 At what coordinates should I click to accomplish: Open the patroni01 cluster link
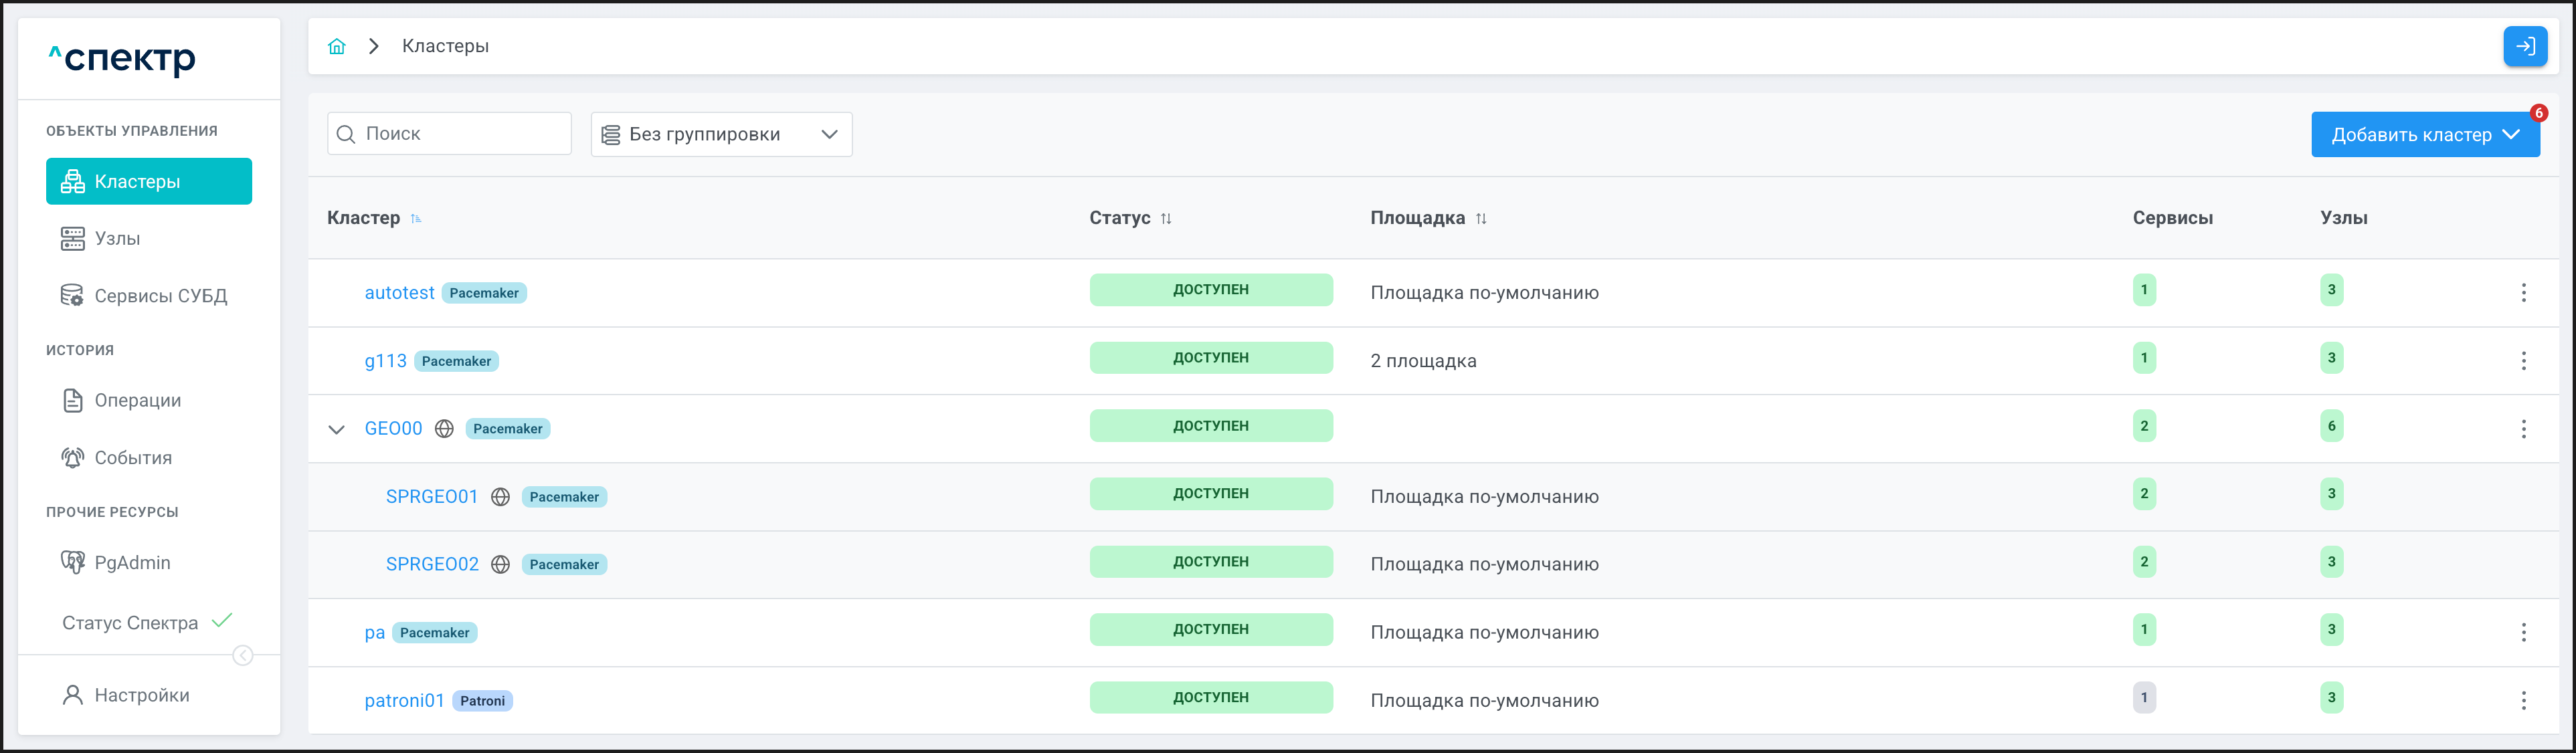pos(403,700)
